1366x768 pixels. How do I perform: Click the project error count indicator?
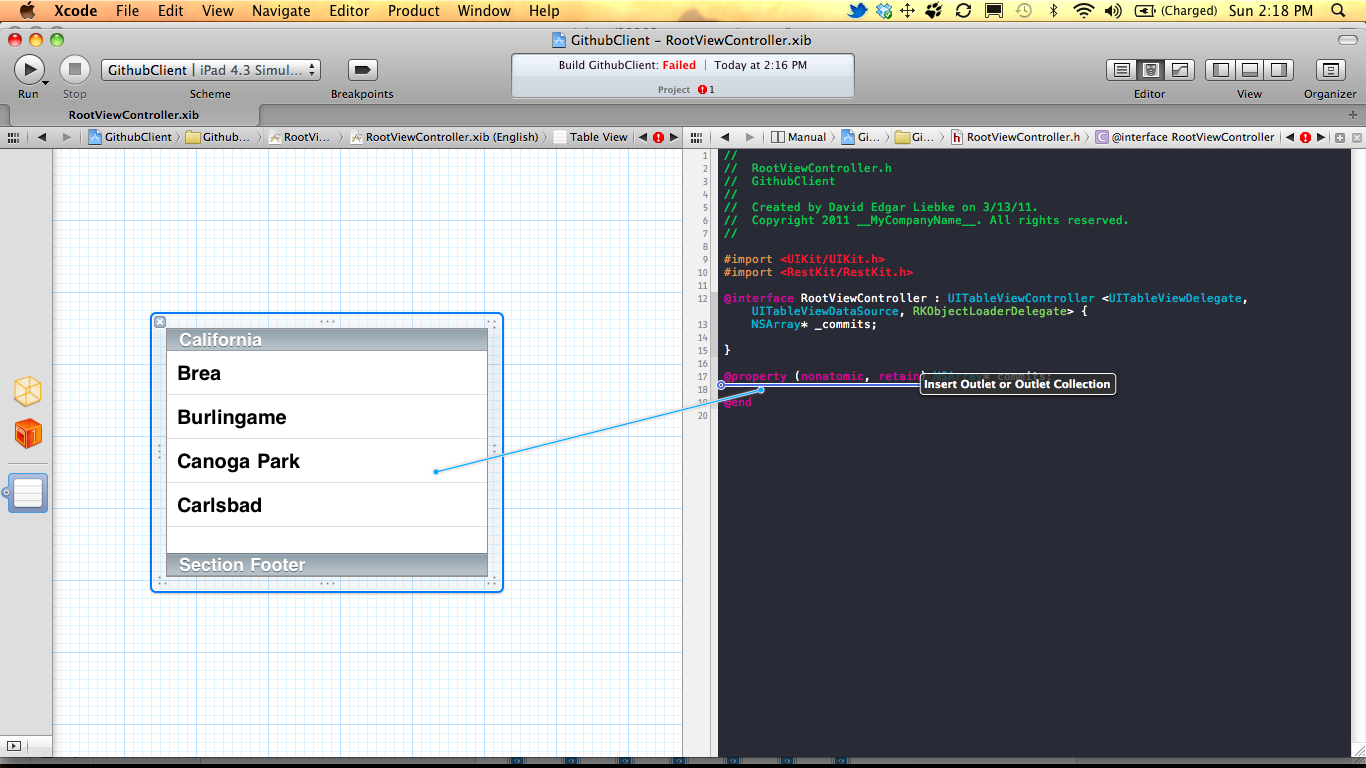pyautogui.click(x=705, y=90)
